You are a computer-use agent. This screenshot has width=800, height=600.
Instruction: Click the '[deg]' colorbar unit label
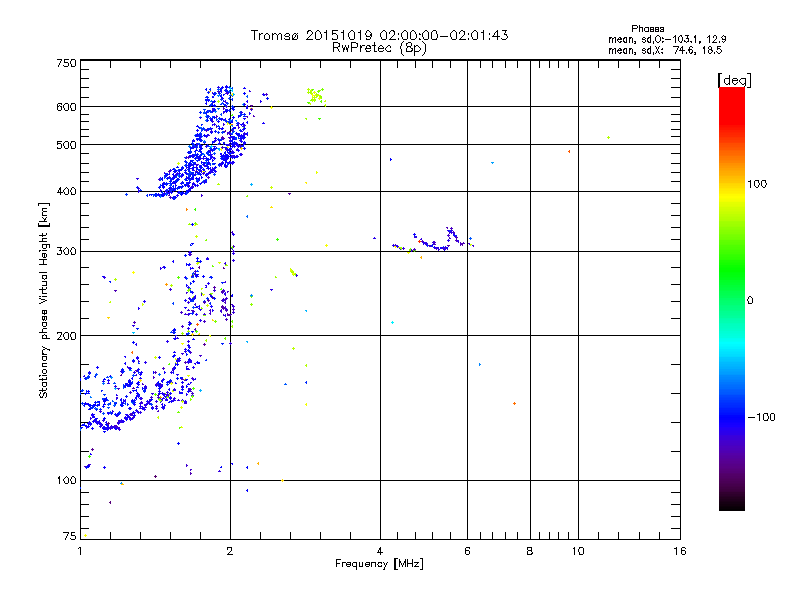pos(734,80)
